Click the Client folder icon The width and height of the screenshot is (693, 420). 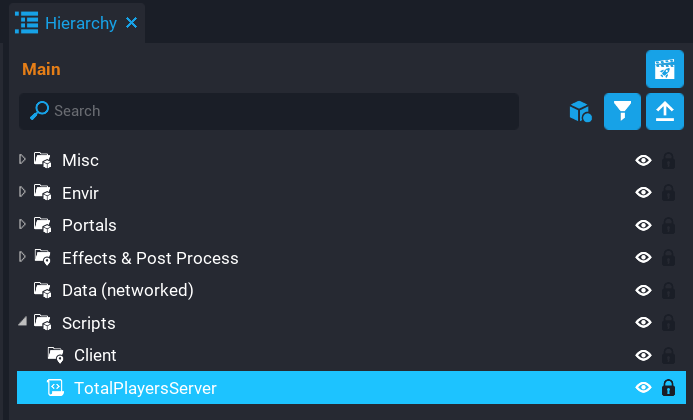(55, 355)
